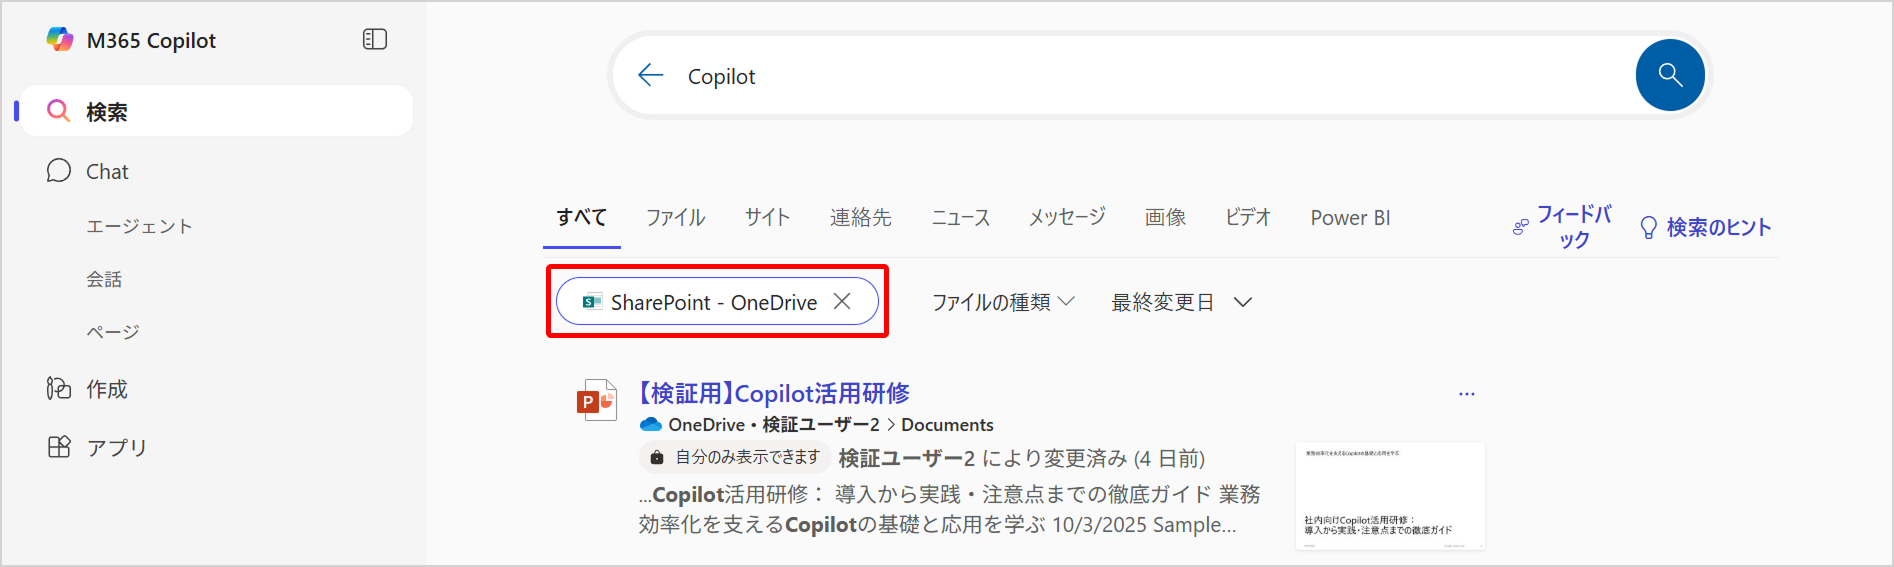Click the M365 Copilot logo

[60, 40]
